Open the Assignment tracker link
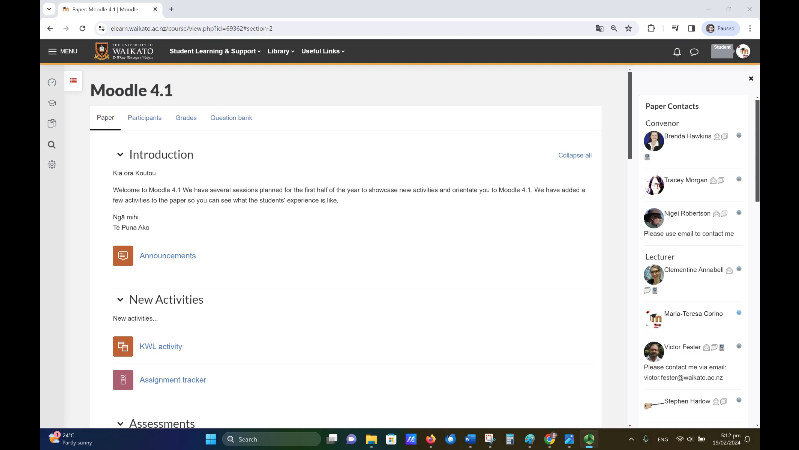The height and width of the screenshot is (450, 799). pyautogui.click(x=173, y=380)
